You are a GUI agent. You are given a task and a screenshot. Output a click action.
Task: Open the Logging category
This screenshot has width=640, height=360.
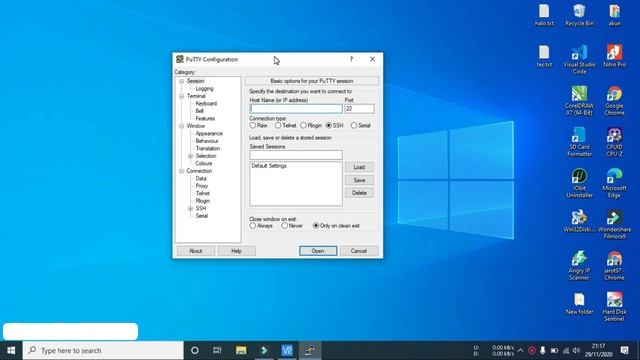tap(204, 89)
